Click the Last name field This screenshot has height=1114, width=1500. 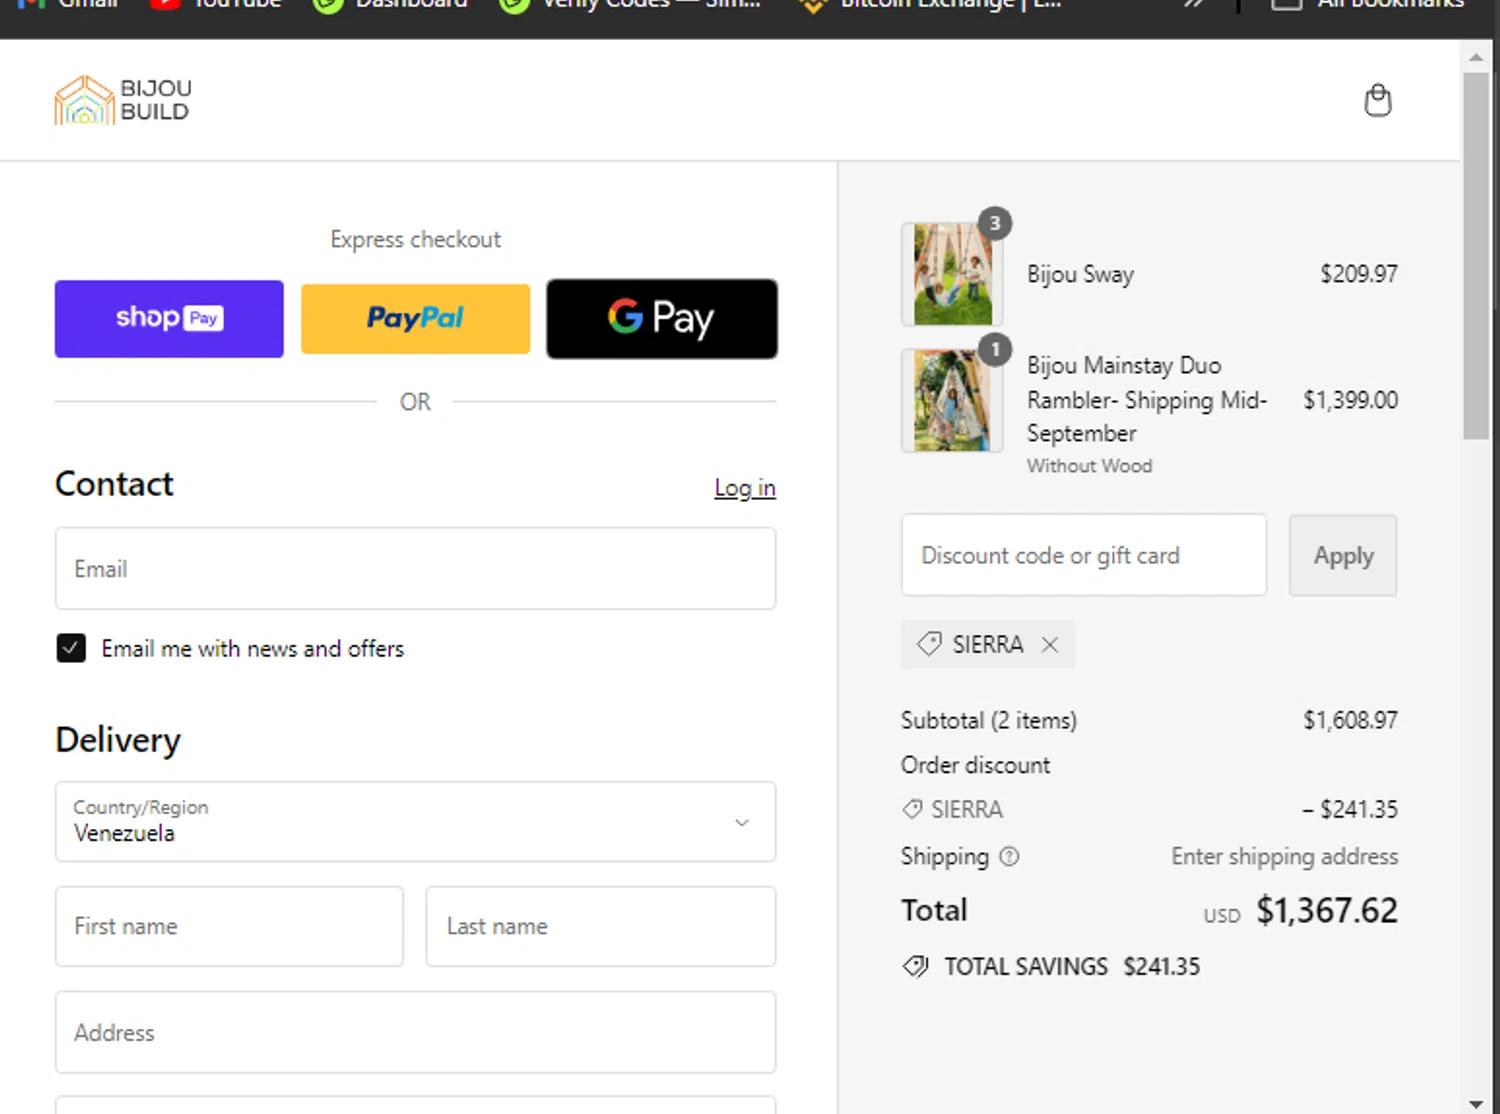coord(600,926)
